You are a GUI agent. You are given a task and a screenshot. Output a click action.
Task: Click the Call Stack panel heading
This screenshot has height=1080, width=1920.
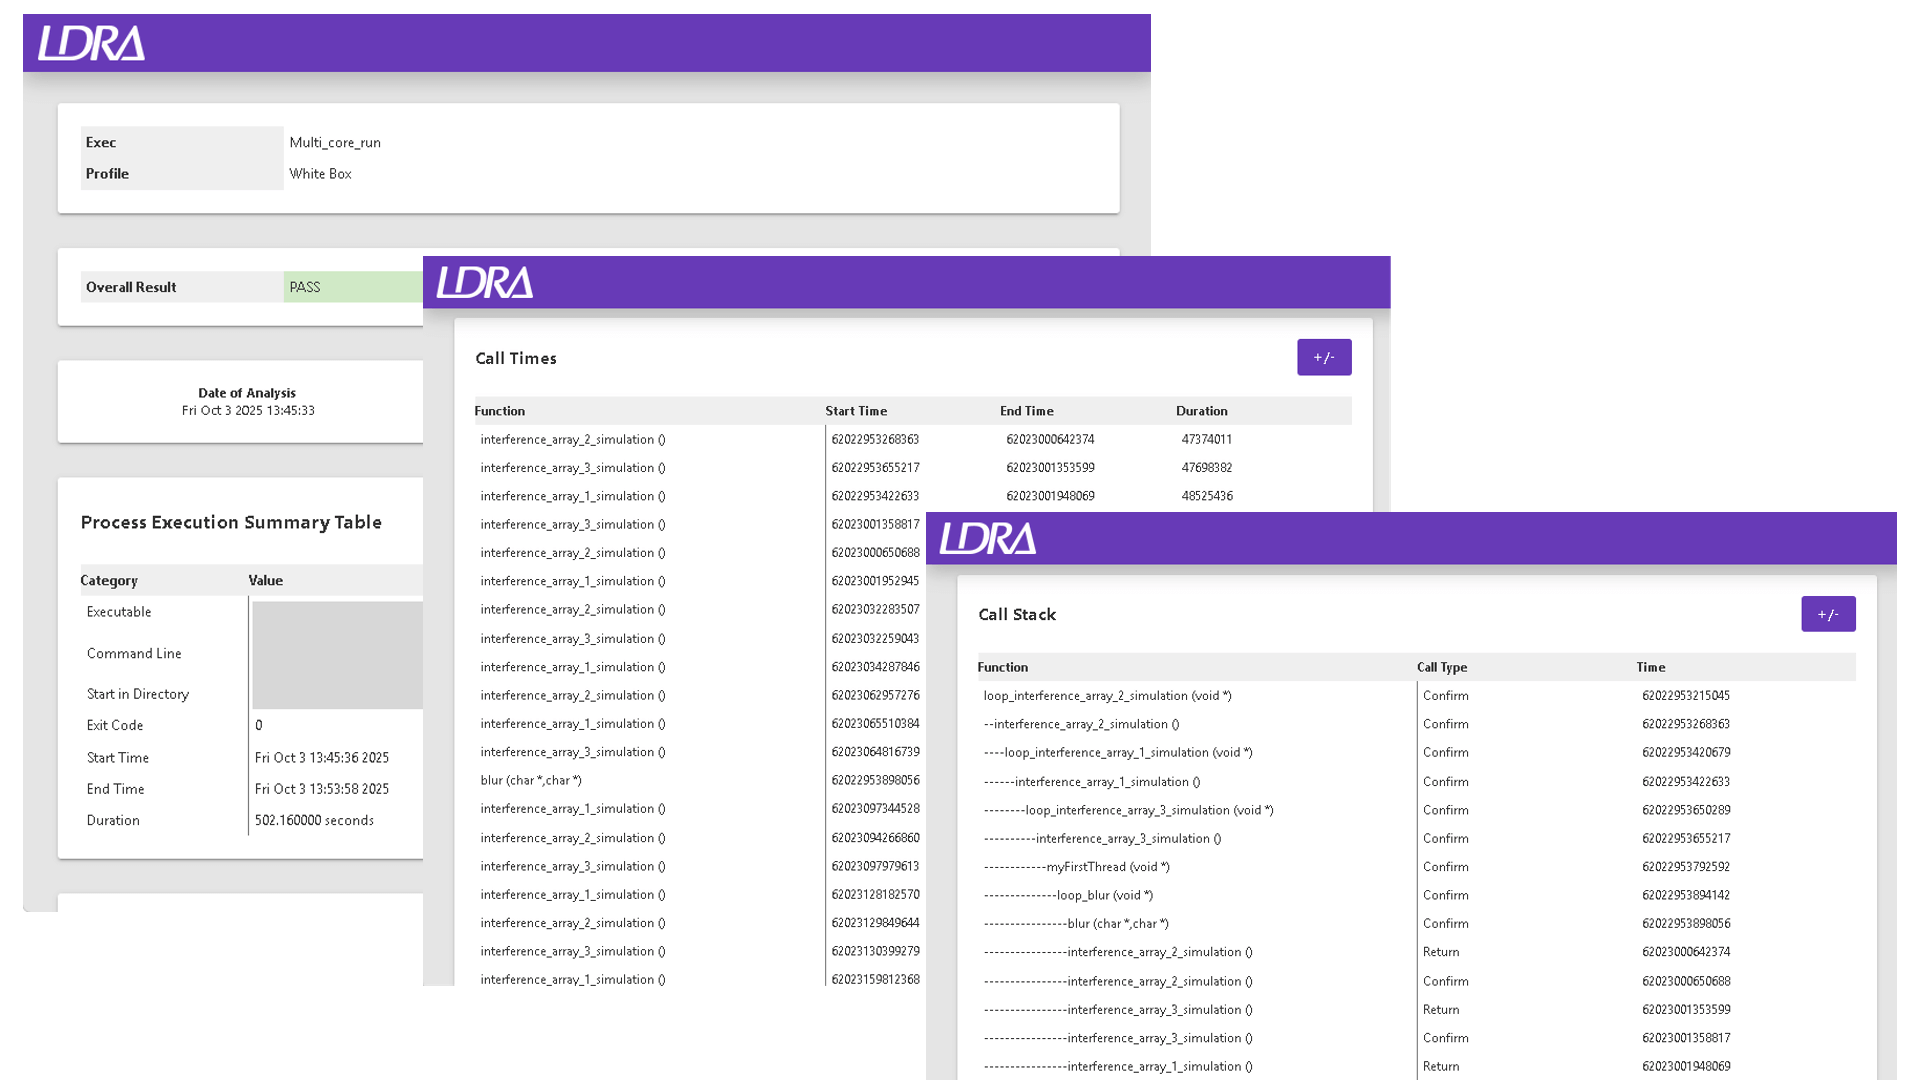[x=1017, y=614]
